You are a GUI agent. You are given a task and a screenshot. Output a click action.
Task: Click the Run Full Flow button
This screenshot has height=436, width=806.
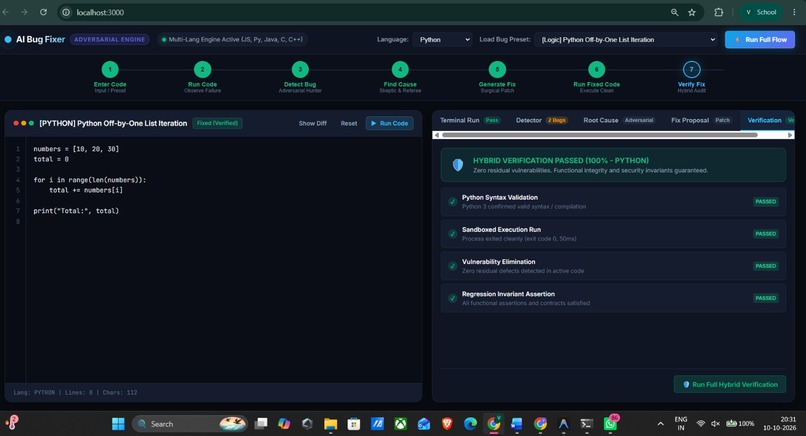(760, 40)
